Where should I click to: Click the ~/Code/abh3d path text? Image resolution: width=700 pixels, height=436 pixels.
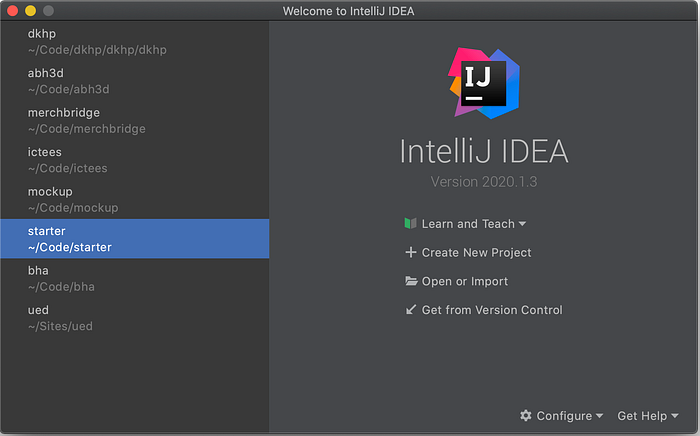68,89
